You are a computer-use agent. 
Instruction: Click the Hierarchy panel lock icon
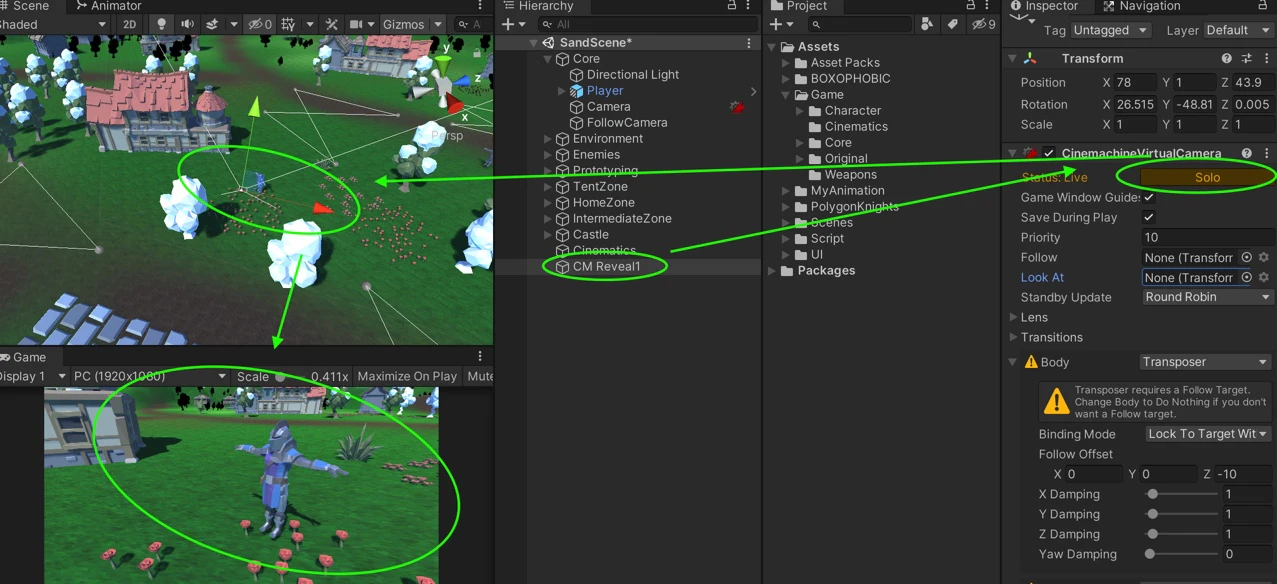coord(732,6)
